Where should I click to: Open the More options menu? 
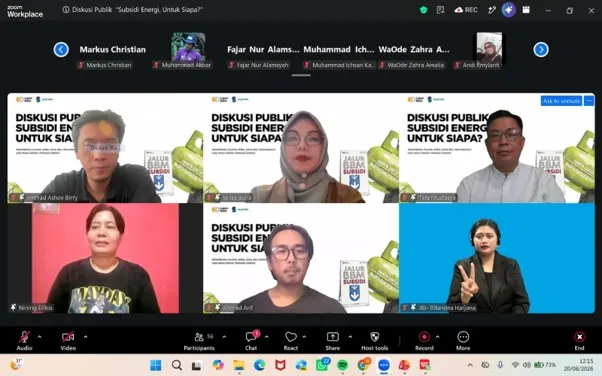463,340
